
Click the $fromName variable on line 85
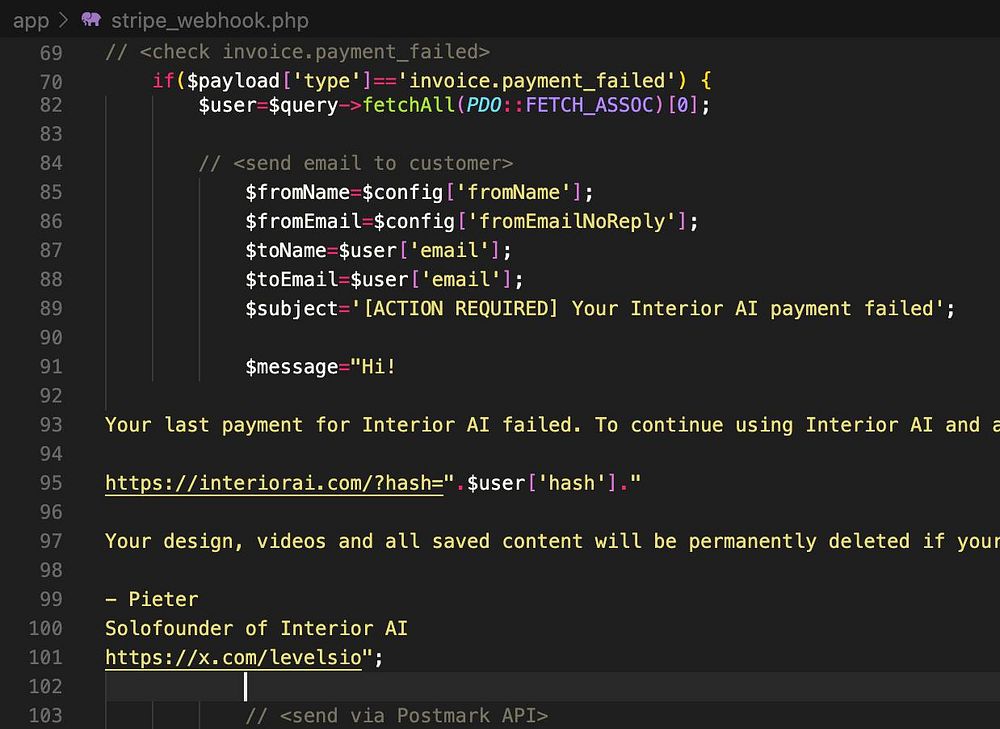click(x=298, y=192)
